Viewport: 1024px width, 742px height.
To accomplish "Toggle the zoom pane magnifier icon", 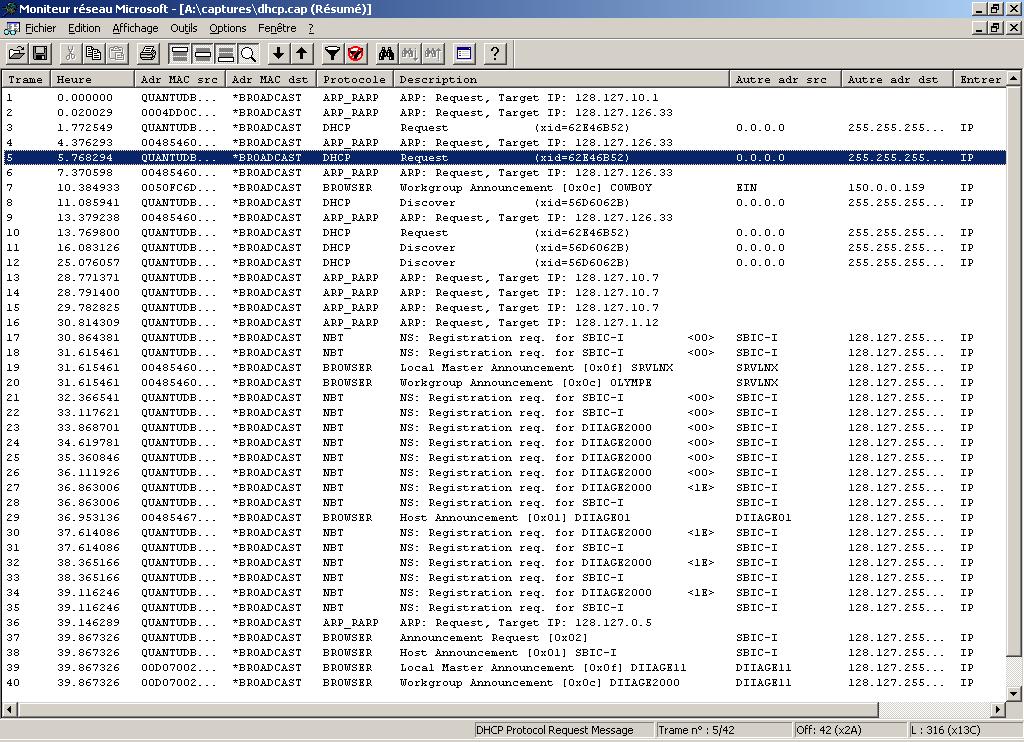I will [x=248, y=54].
